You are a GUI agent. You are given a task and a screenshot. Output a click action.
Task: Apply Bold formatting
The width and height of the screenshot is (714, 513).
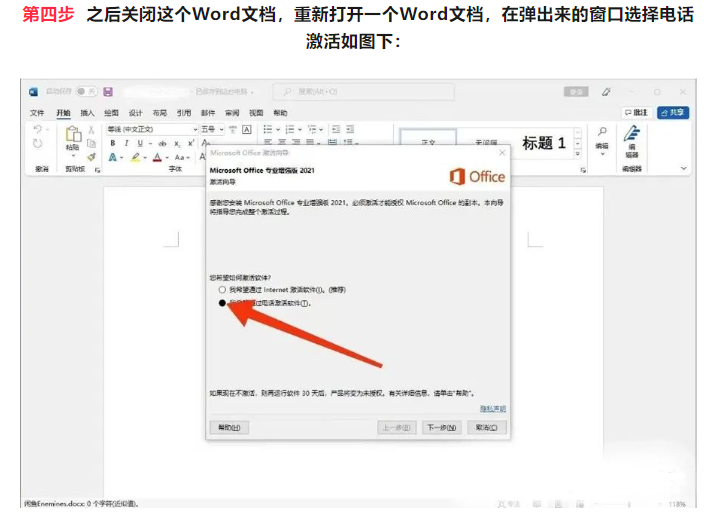click(113, 143)
